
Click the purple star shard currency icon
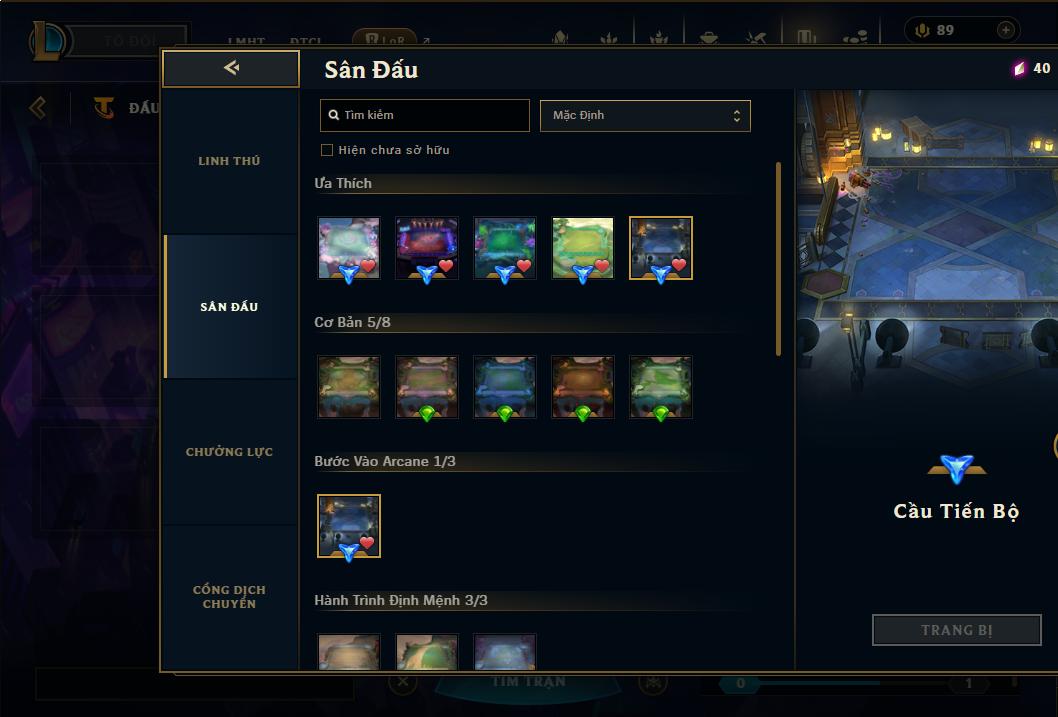(x=1020, y=68)
